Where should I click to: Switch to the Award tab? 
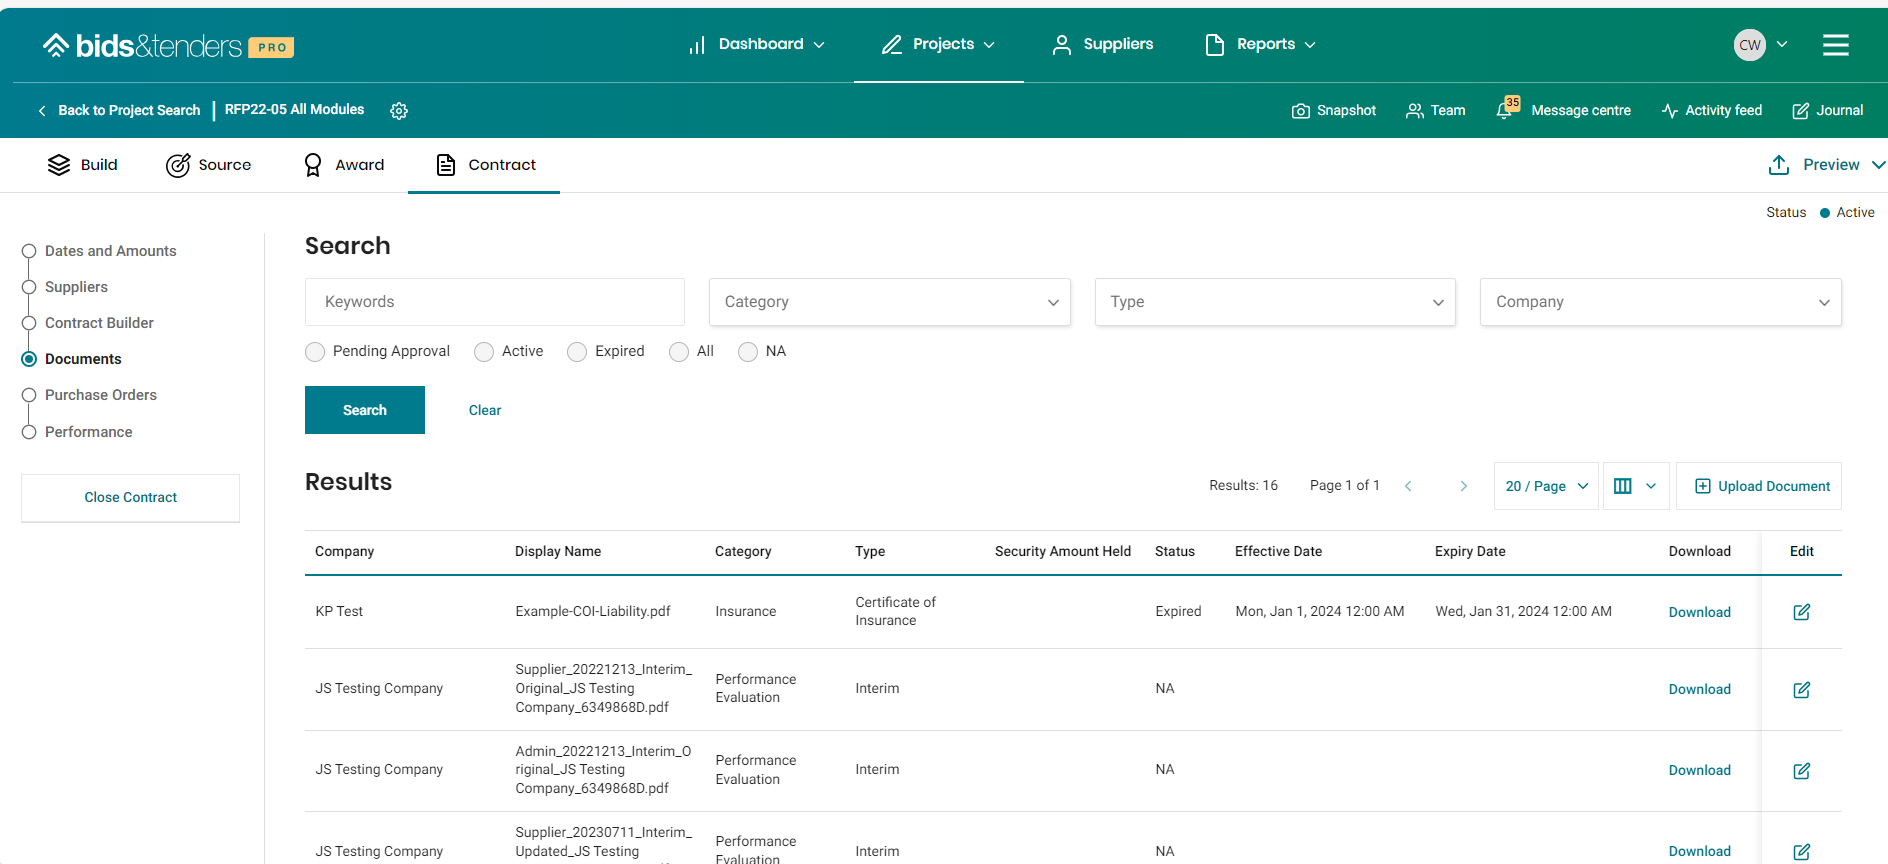click(344, 165)
